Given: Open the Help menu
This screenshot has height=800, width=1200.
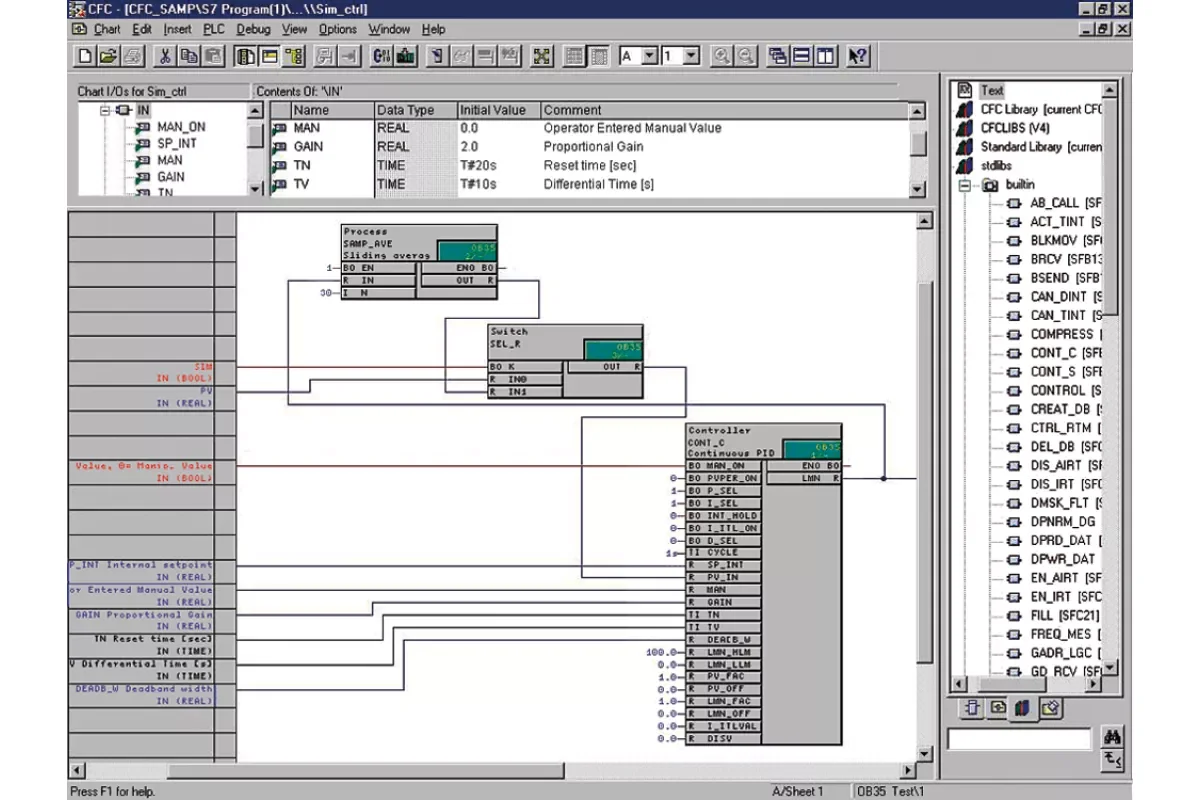Looking at the screenshot, I should tap(433, 29).
